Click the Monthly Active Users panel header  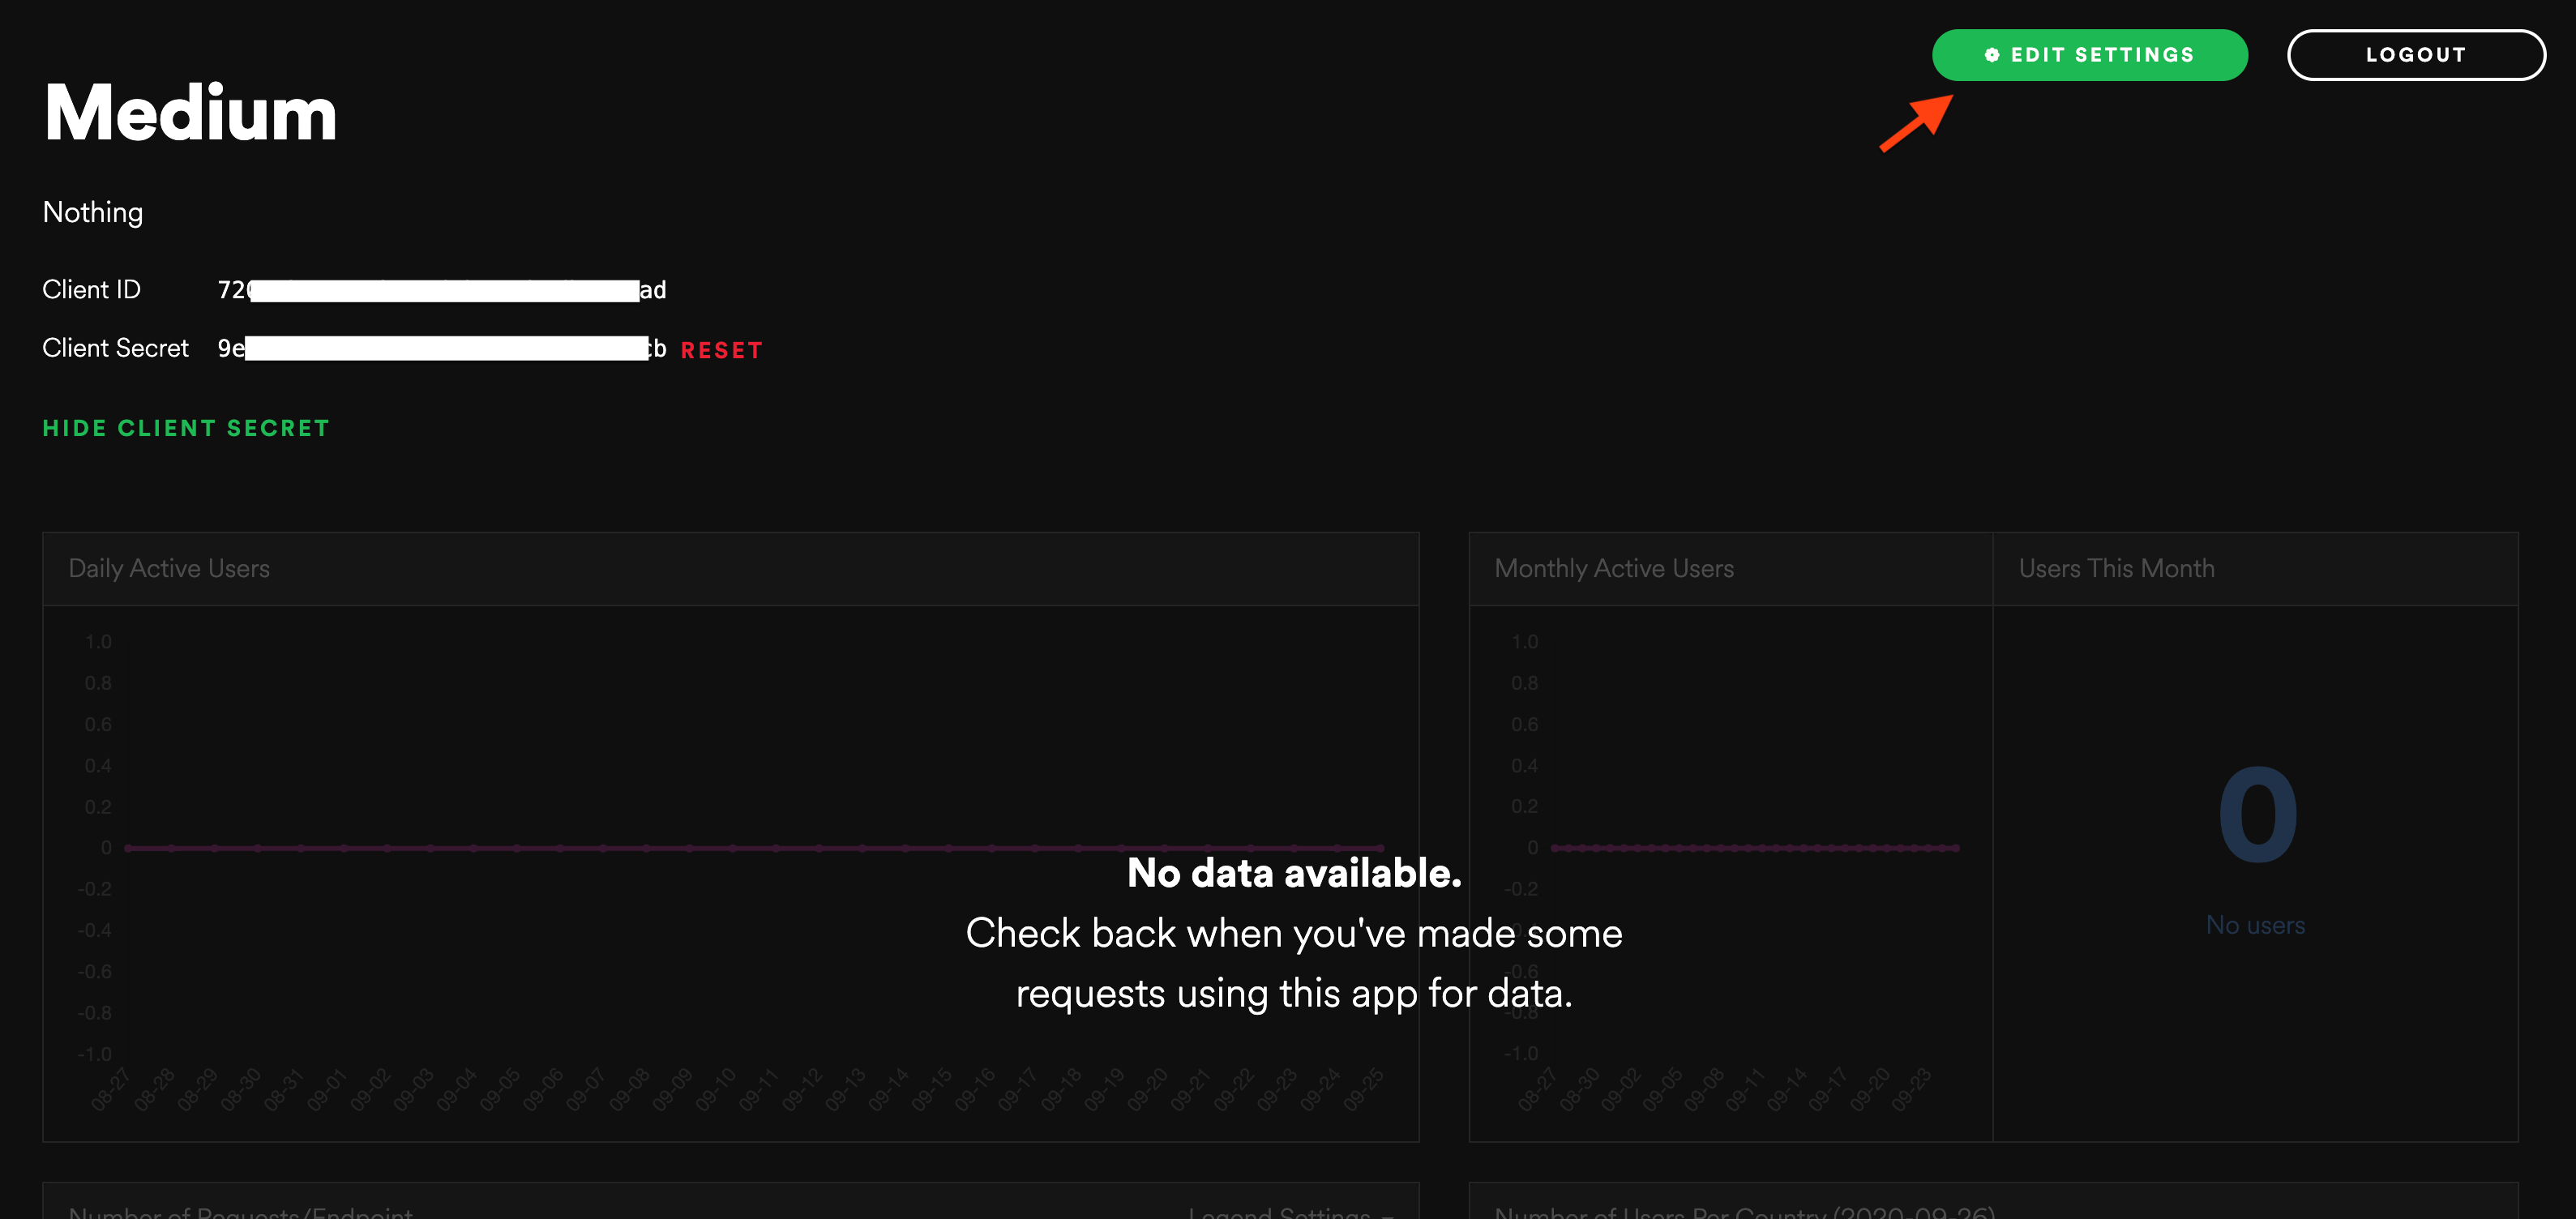point(1613,568)
